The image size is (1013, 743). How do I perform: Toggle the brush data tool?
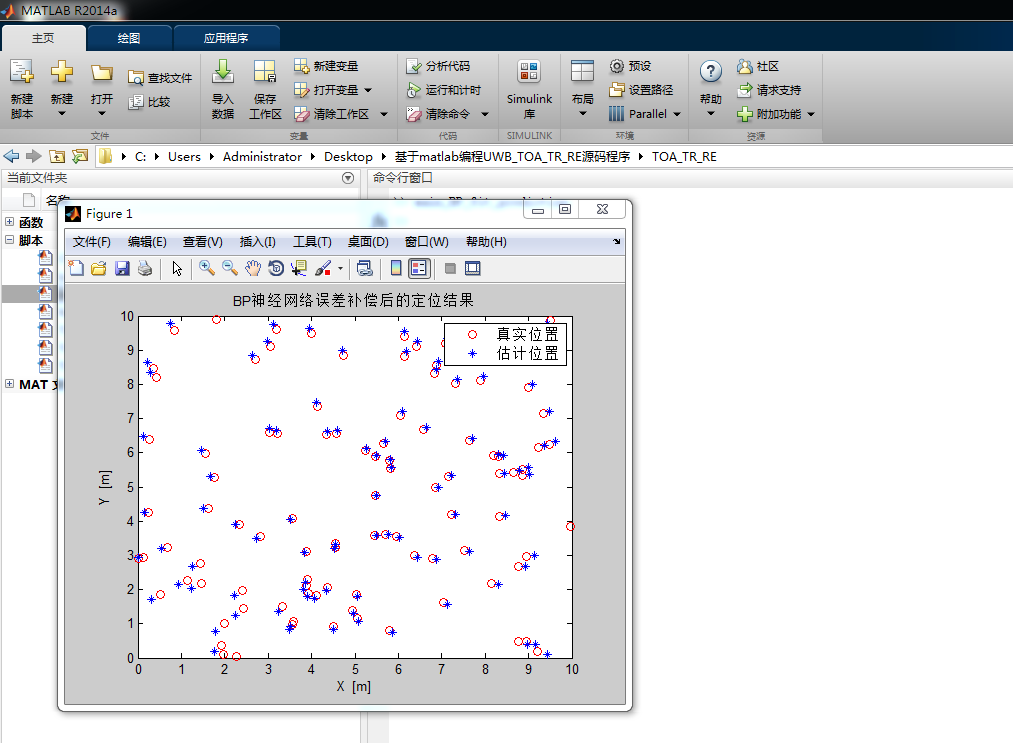pyautogui.click(x=323, y=268)
